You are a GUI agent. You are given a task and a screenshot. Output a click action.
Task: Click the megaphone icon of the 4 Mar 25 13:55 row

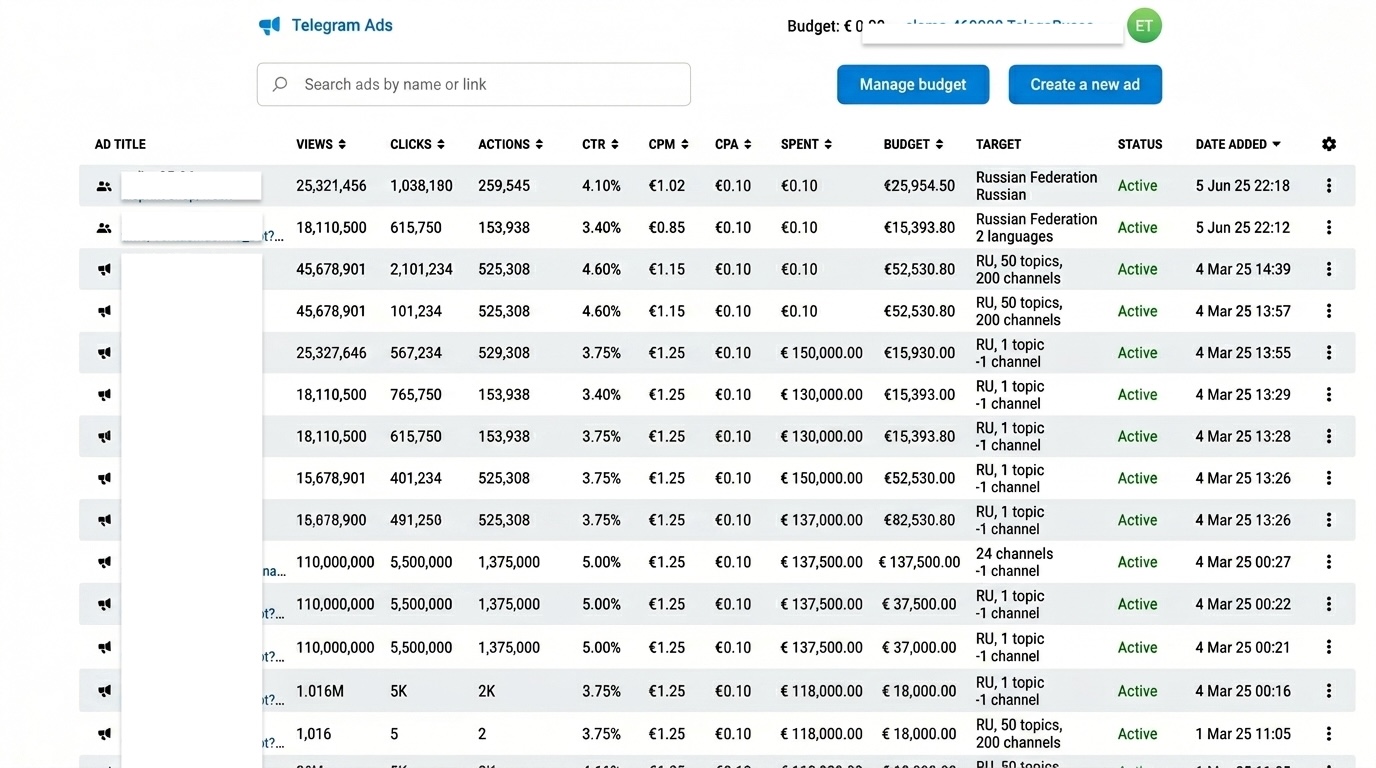click(104, 353)
